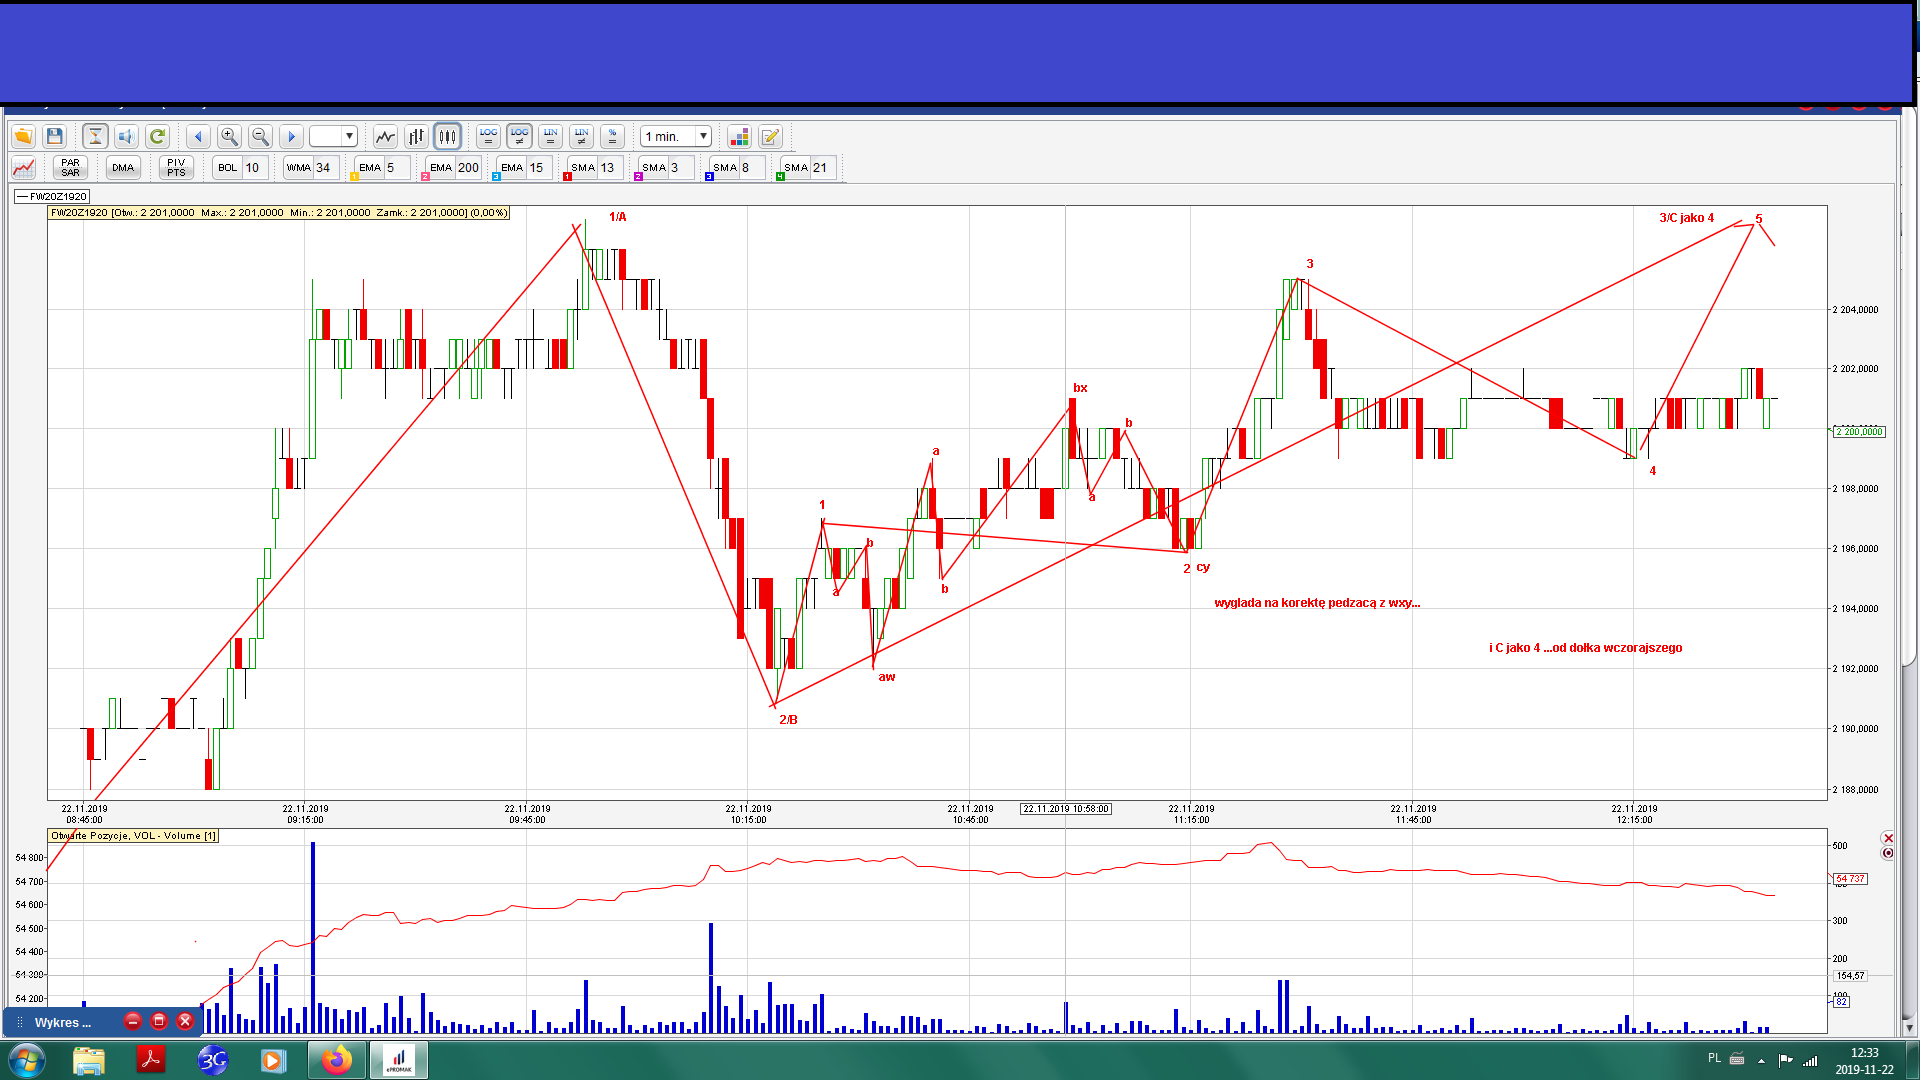Enable the DMA indicator button
Viewport: 1920px width, 1080px height.
point(123,167)
